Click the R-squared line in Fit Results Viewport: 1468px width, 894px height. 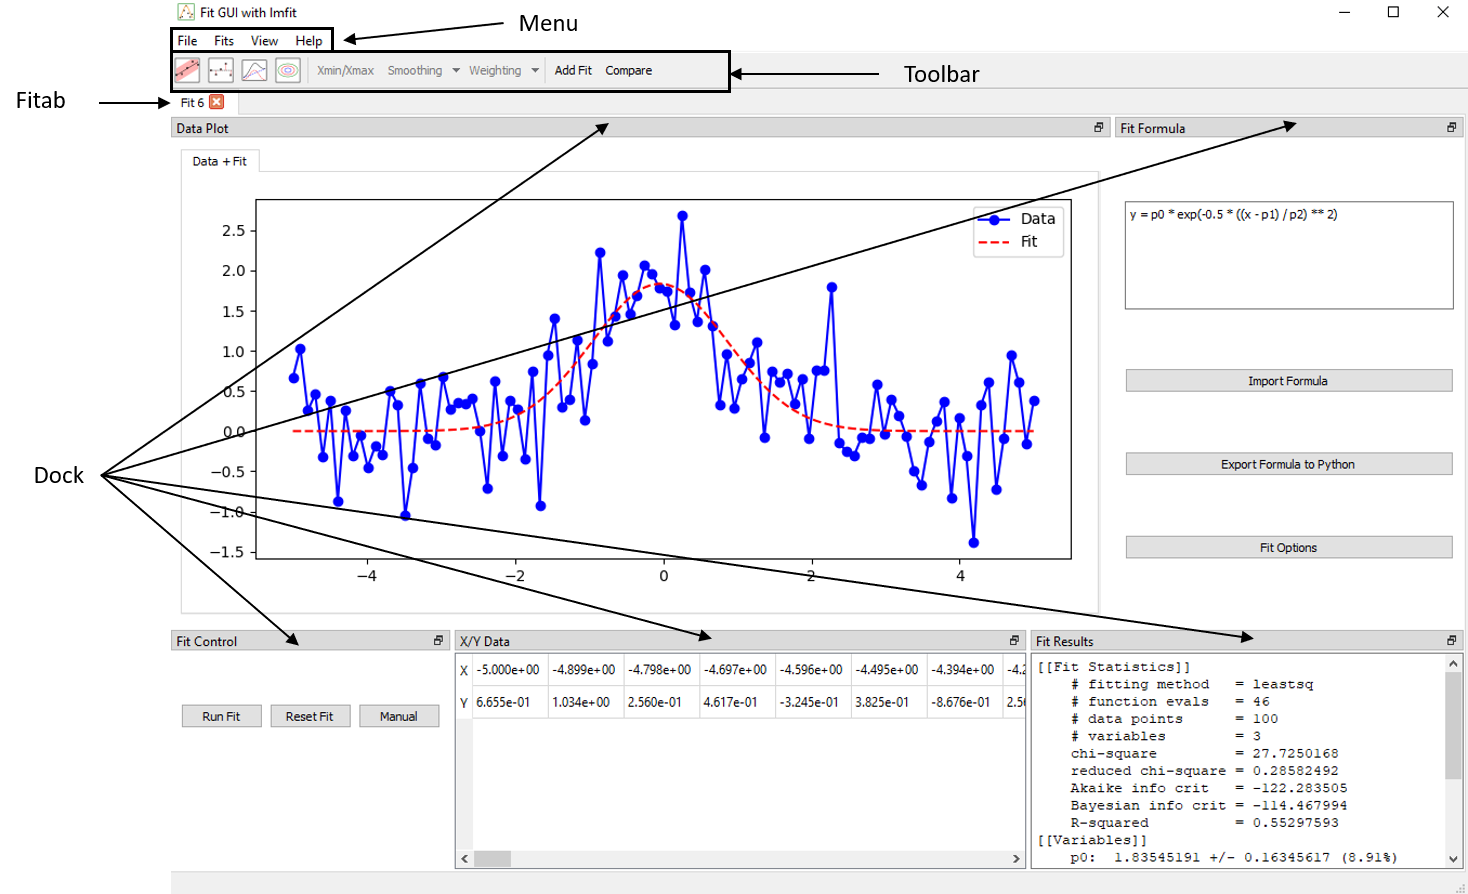(1204, 822)
